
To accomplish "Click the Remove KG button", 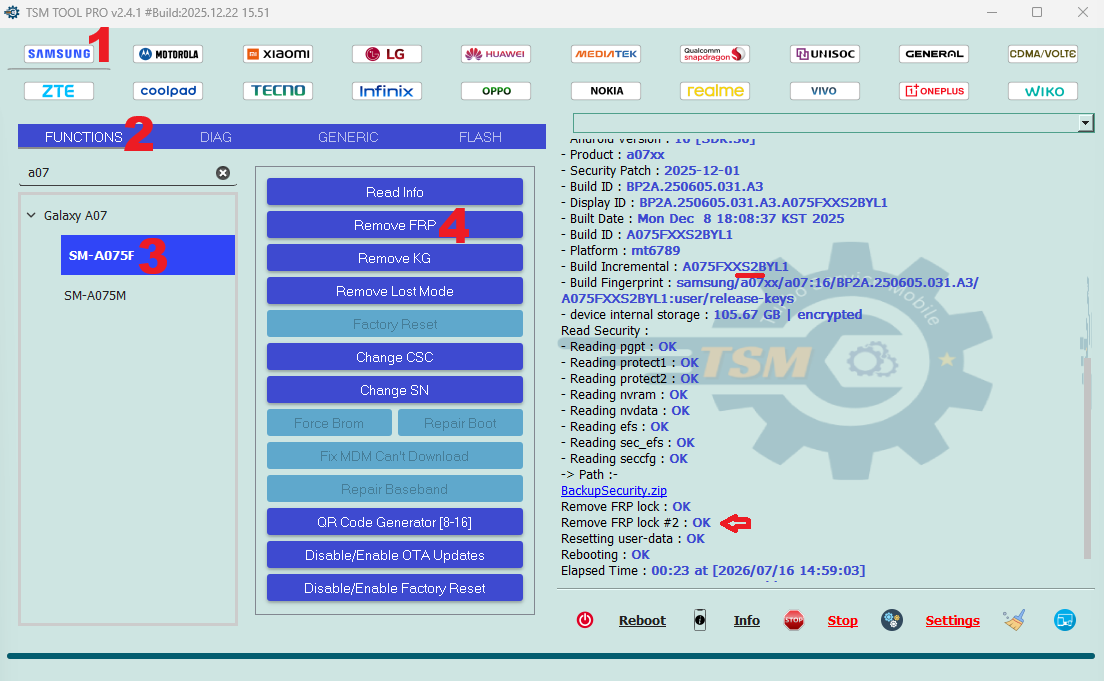I will pos(394,258).
